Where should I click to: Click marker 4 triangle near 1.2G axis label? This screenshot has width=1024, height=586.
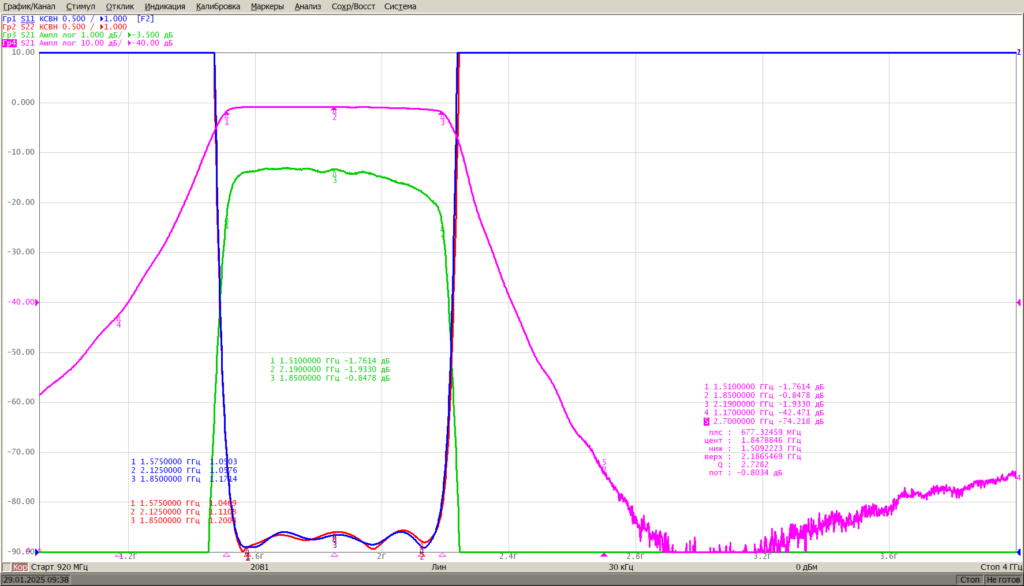click(x=118, y=555)
